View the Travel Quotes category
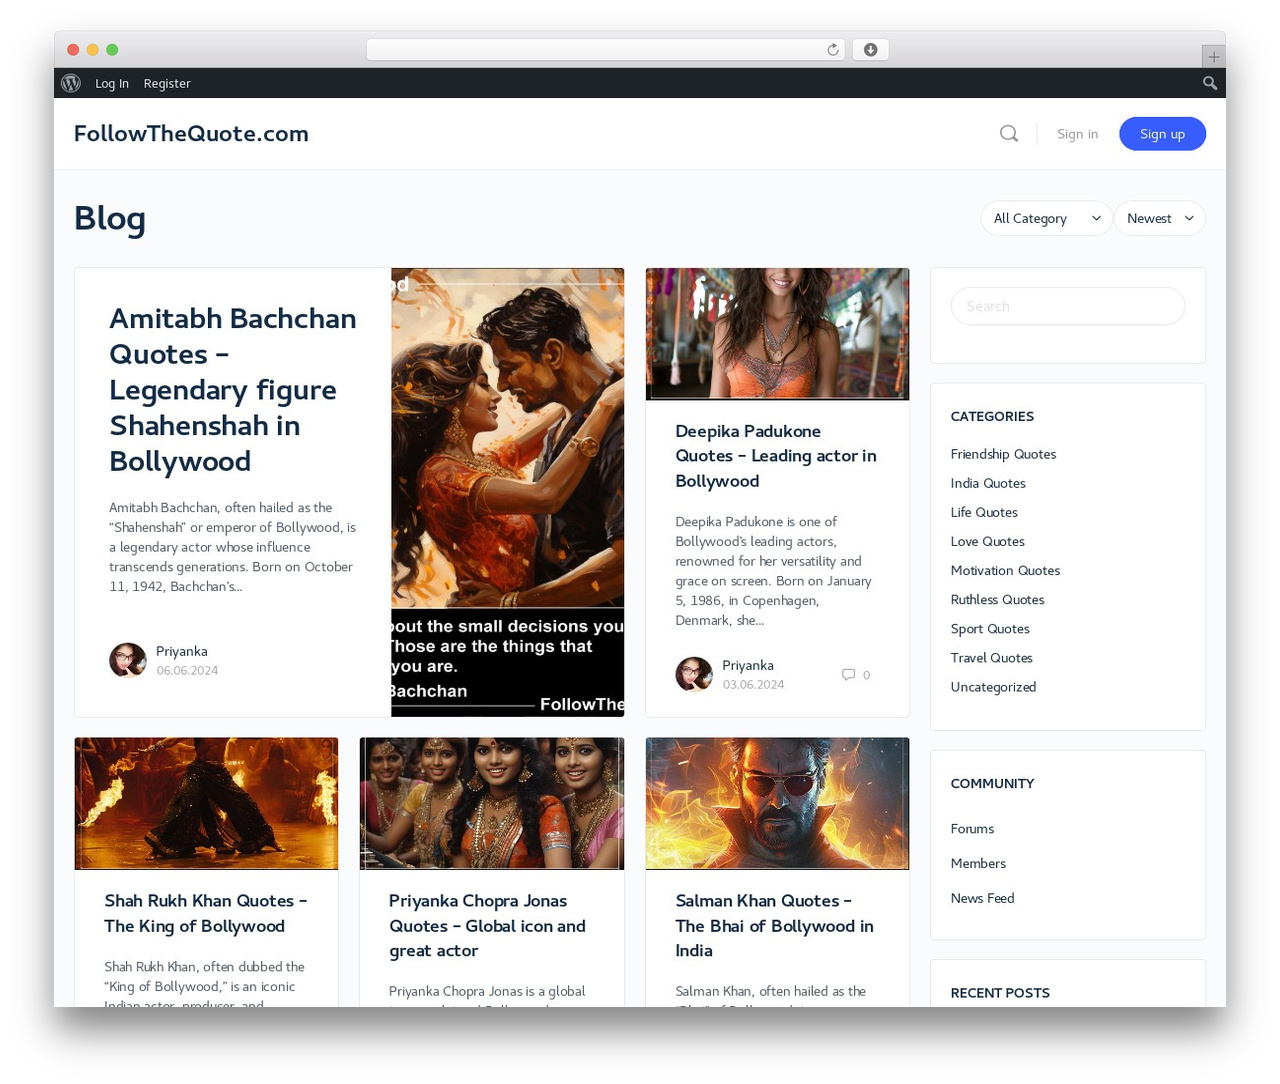 coord(991,658)
